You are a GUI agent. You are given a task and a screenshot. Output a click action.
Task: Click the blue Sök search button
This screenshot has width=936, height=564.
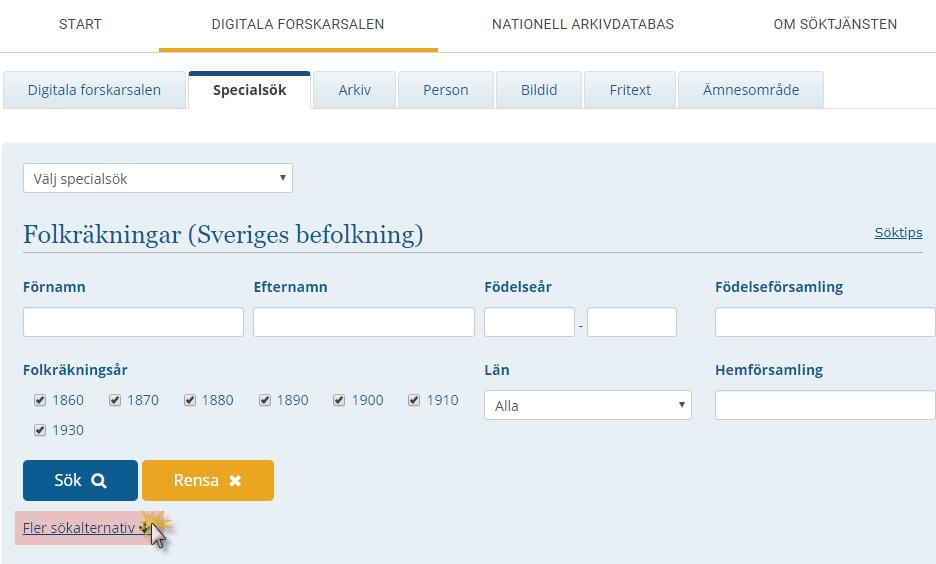click(81, 480)
